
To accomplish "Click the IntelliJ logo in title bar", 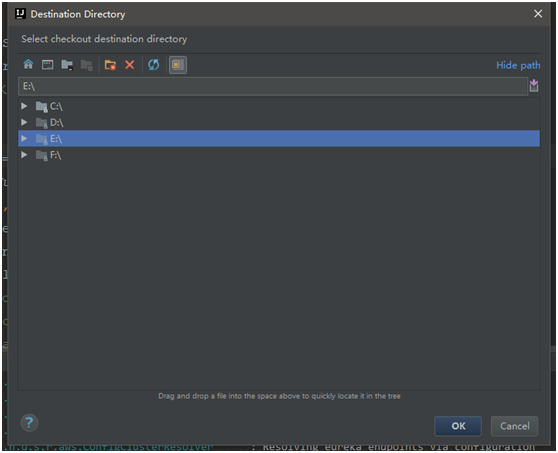I will coord(20,14).
